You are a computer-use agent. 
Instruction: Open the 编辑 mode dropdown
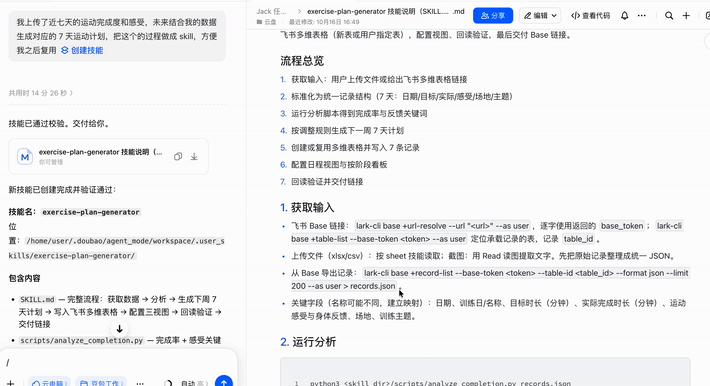[x=540, y=15]
